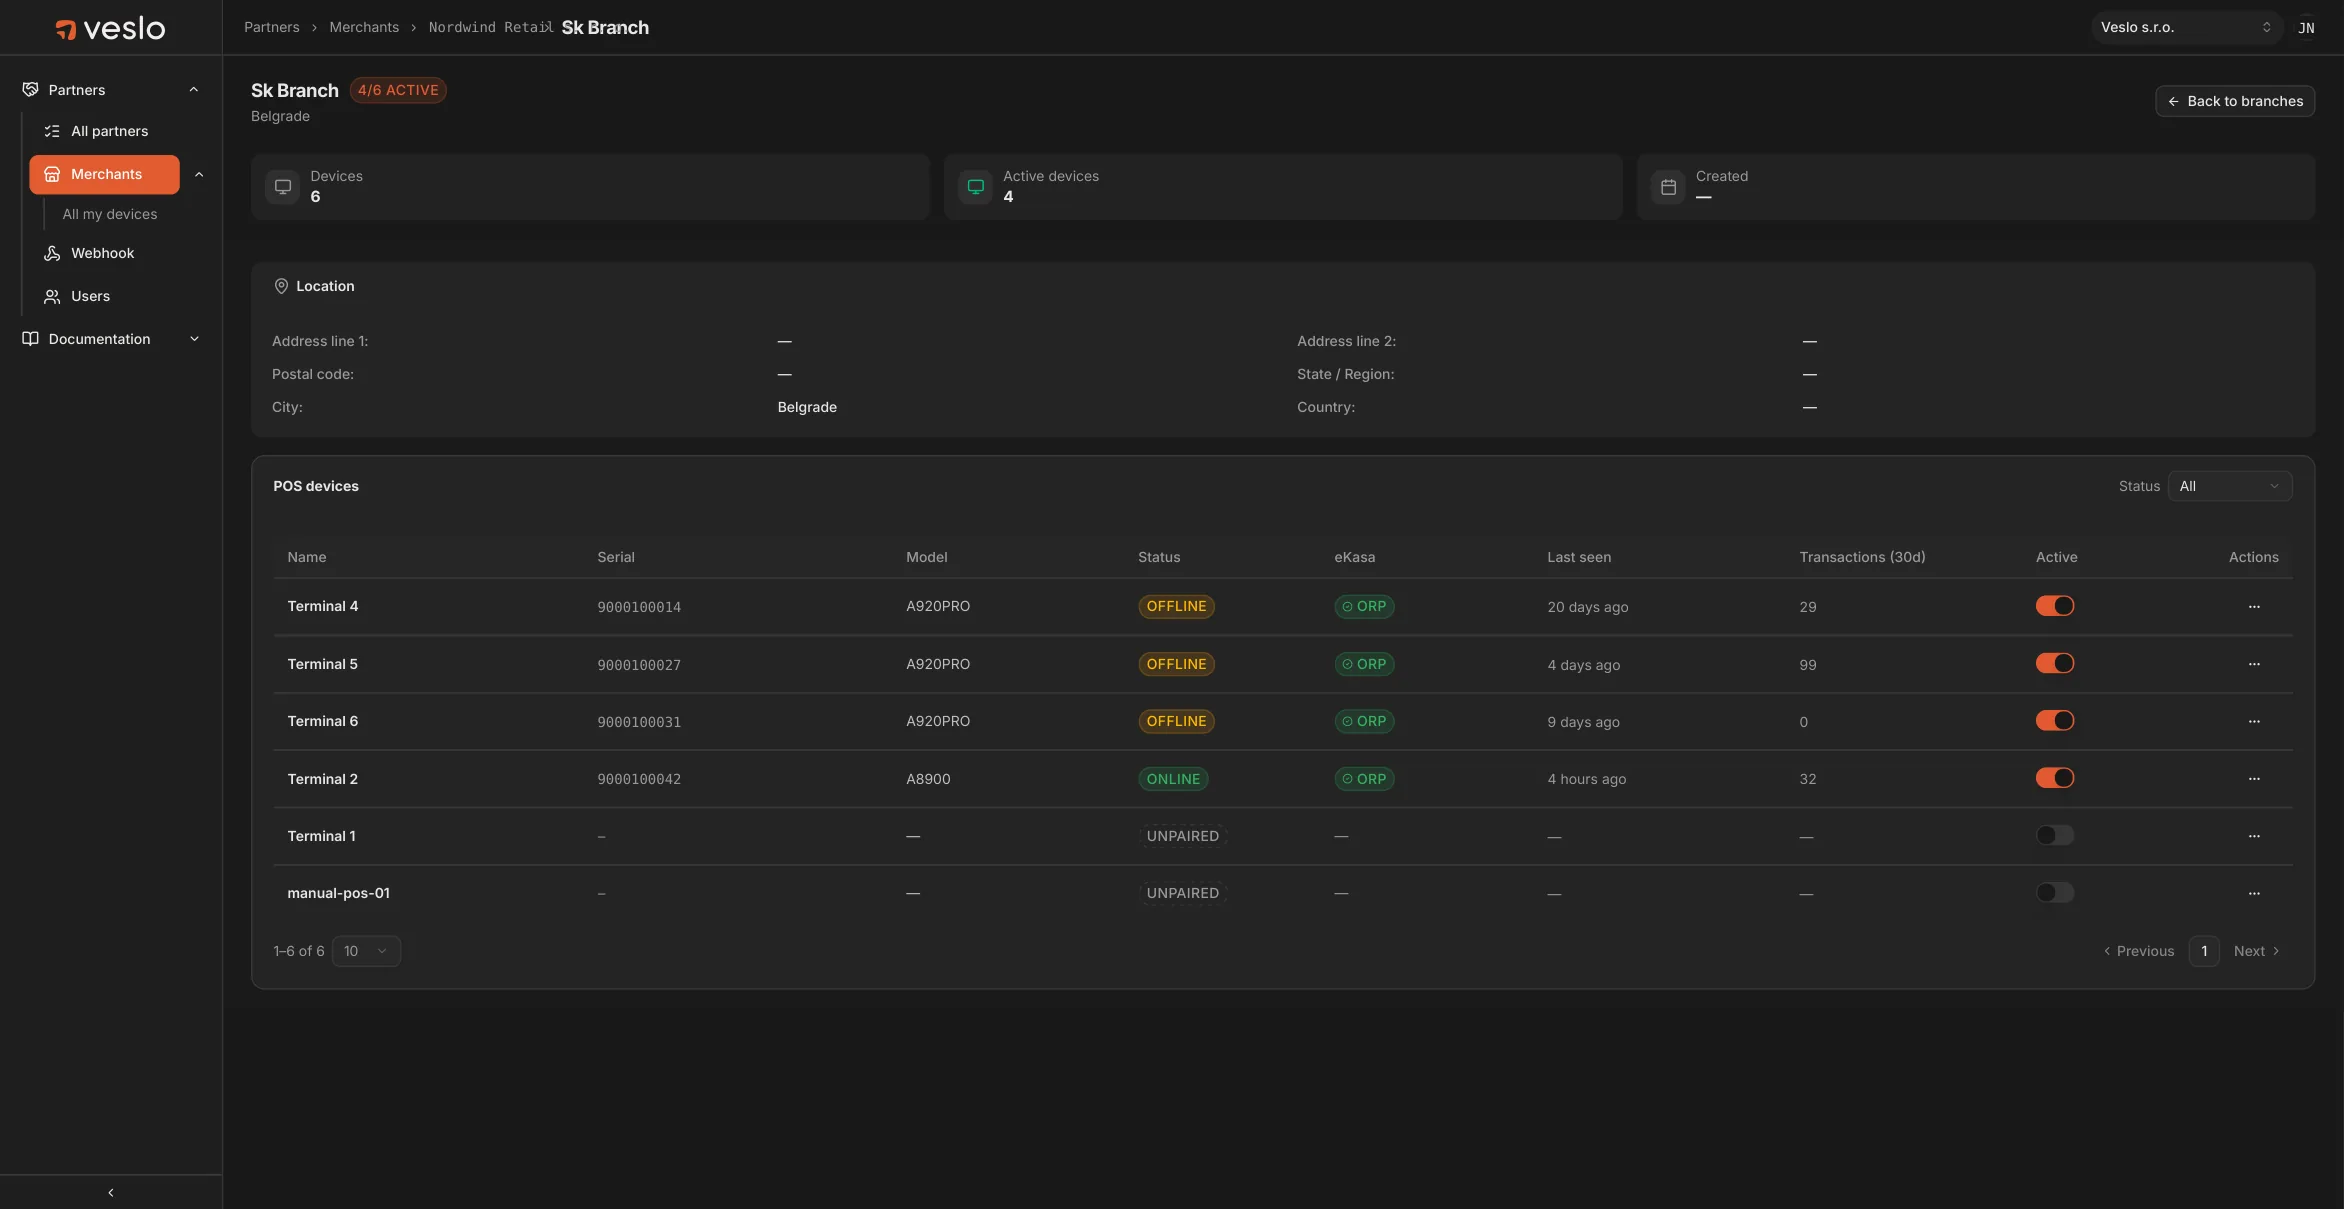This screenshot has height=1209, width=2344.
Task: Click Partners breadcrumb link
Action: pyautogui.click(x=271, y=27)
